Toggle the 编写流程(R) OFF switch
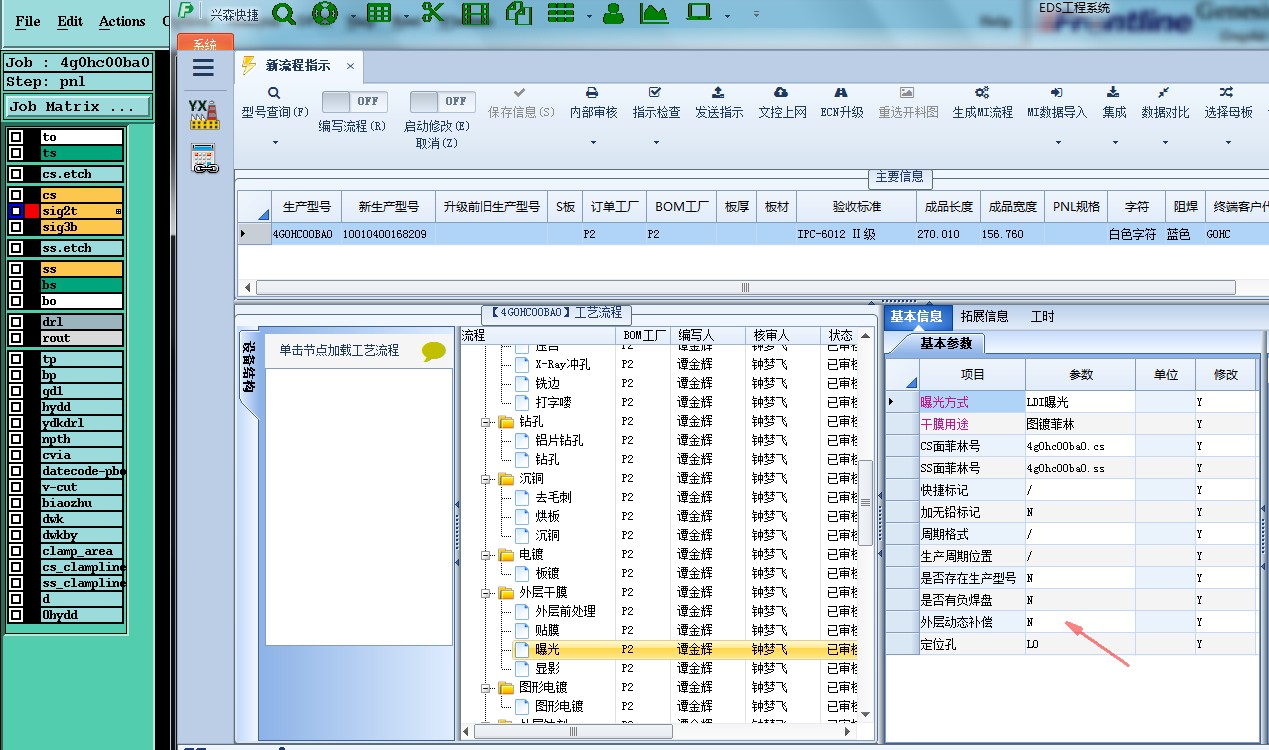 (x=354, y=101)
